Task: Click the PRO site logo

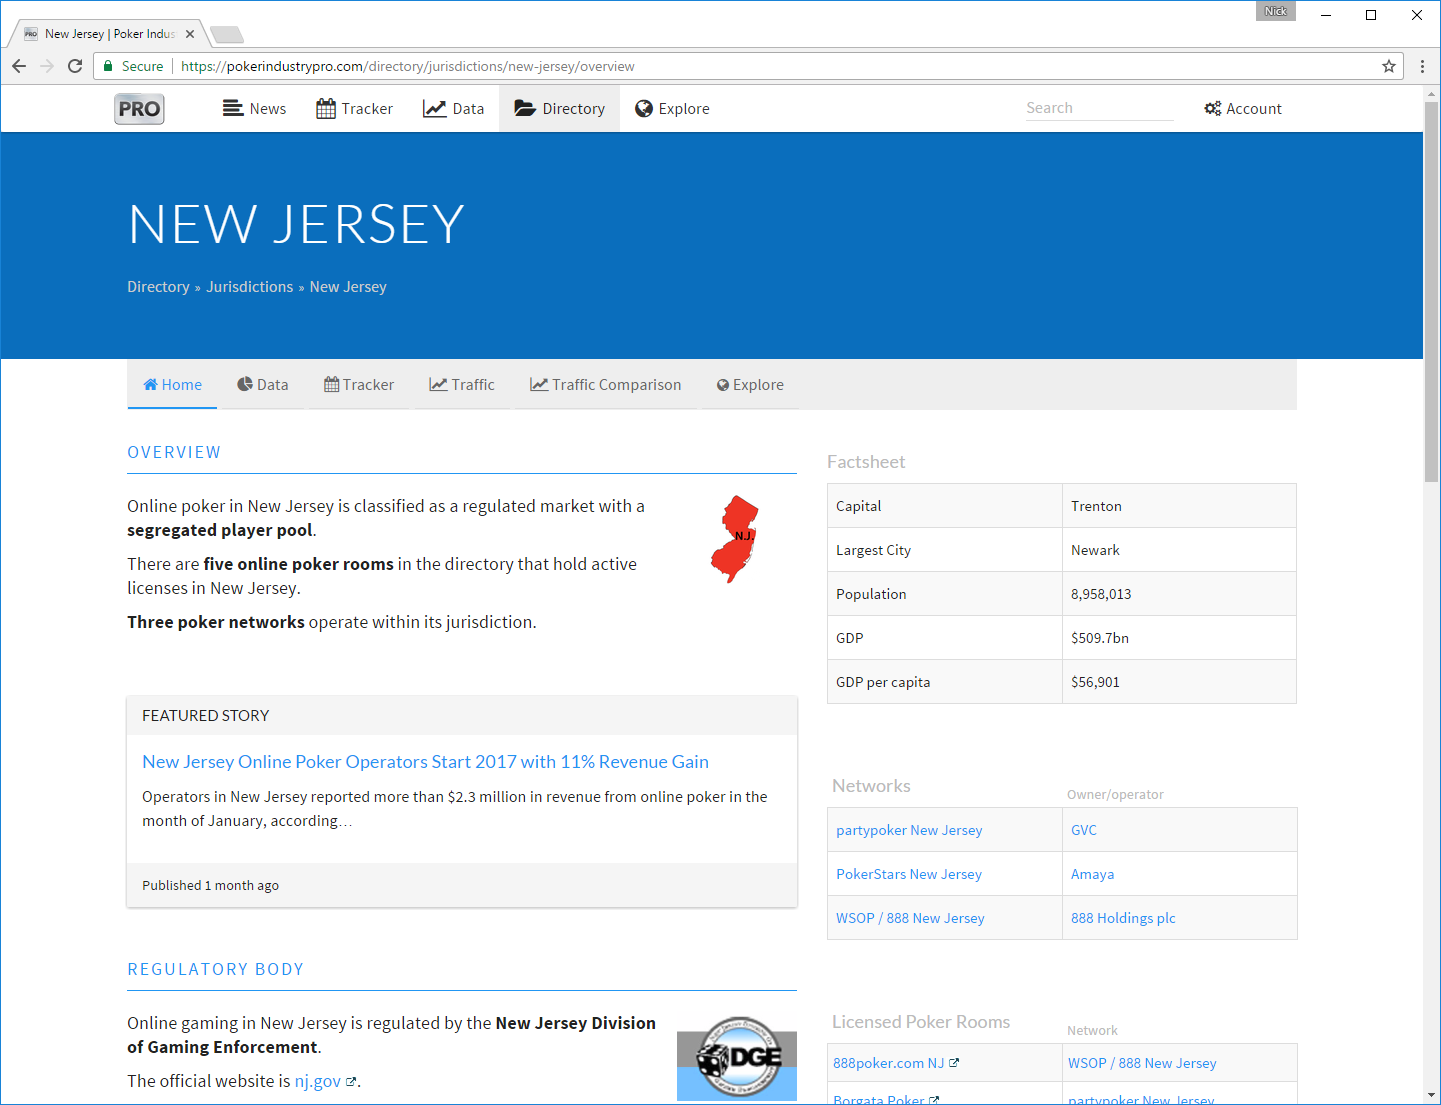Action: pos(139,109)
